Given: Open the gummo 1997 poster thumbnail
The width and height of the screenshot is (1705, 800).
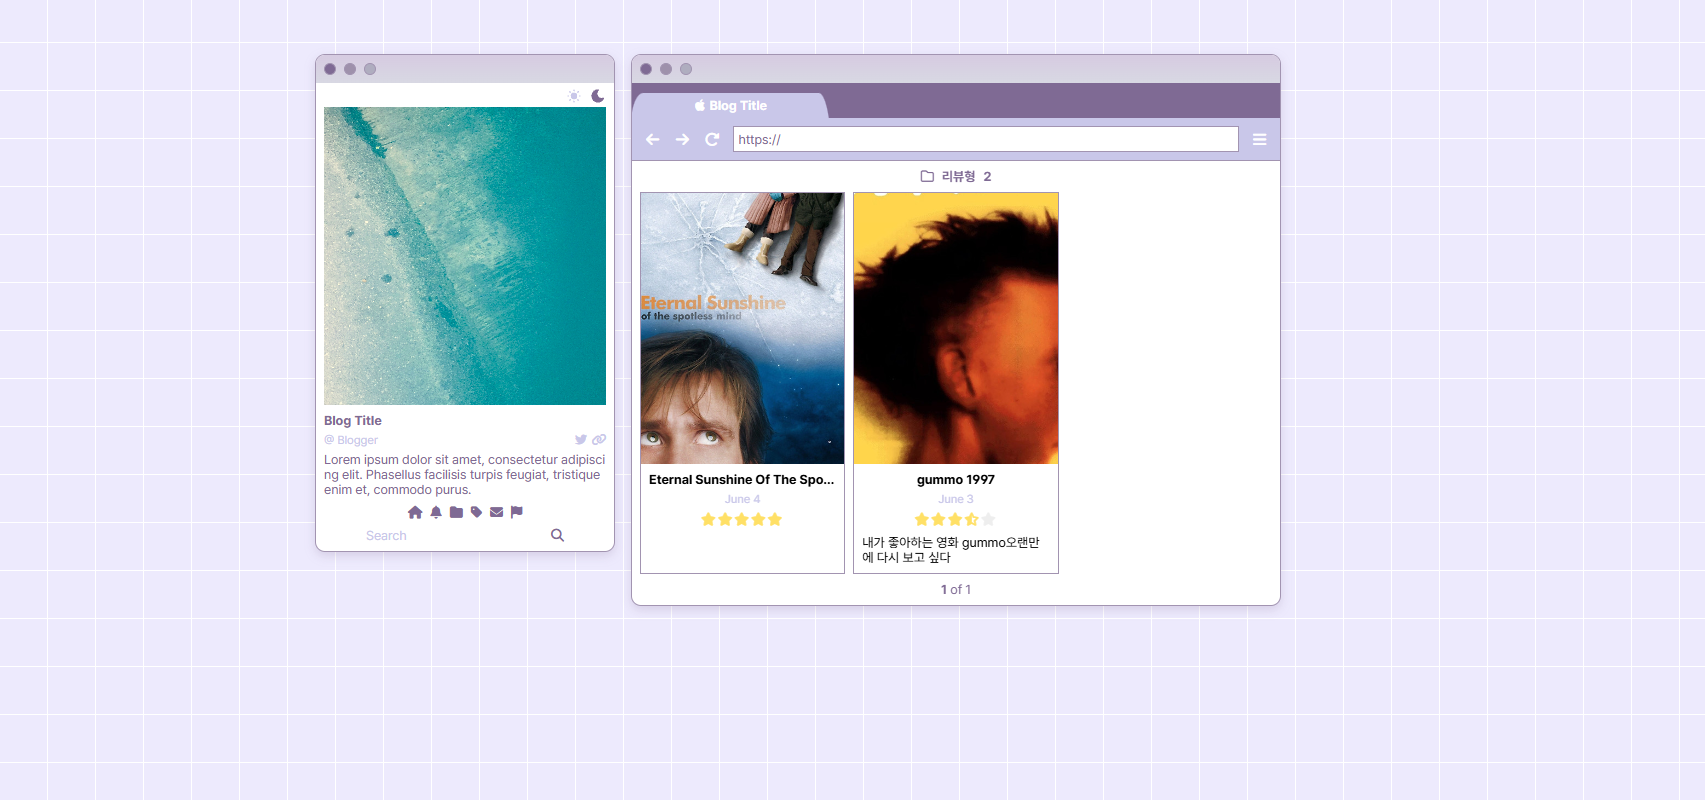Looking at the screenshot, I should click(x=956, y=328).
